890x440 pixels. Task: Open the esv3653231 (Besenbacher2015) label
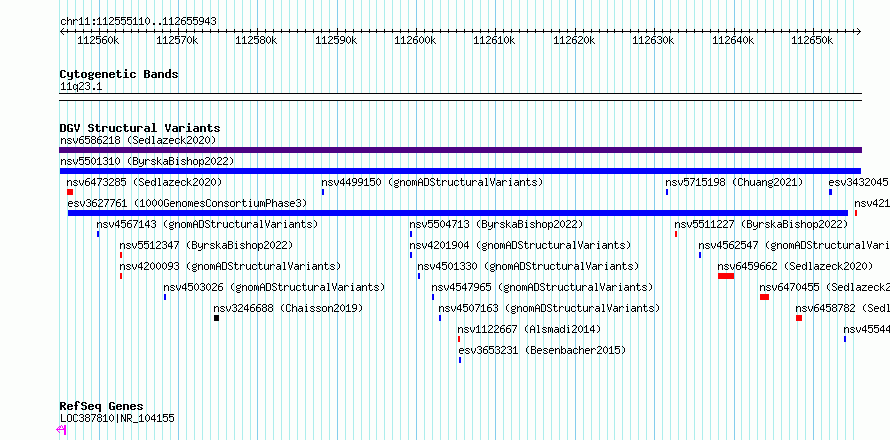pyautogui.click(x=543, y=350)
